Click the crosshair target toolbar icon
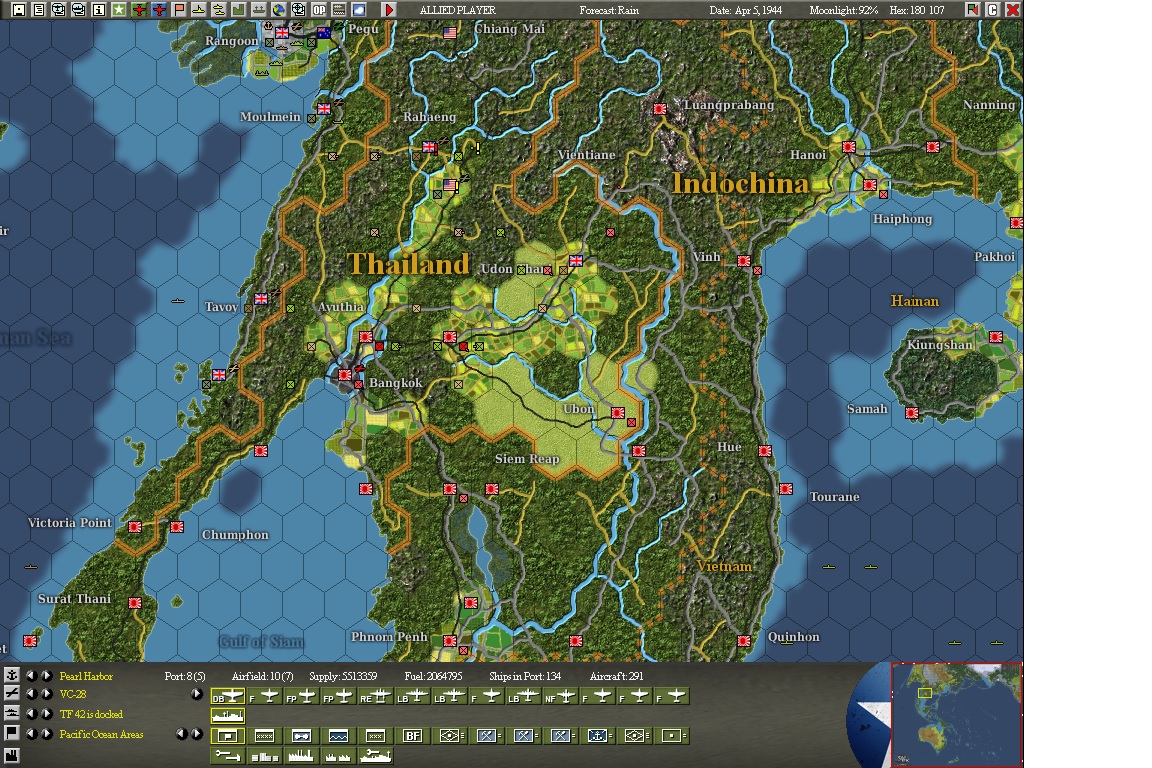This screenshot has width=1152, height=768. [299, 10]
